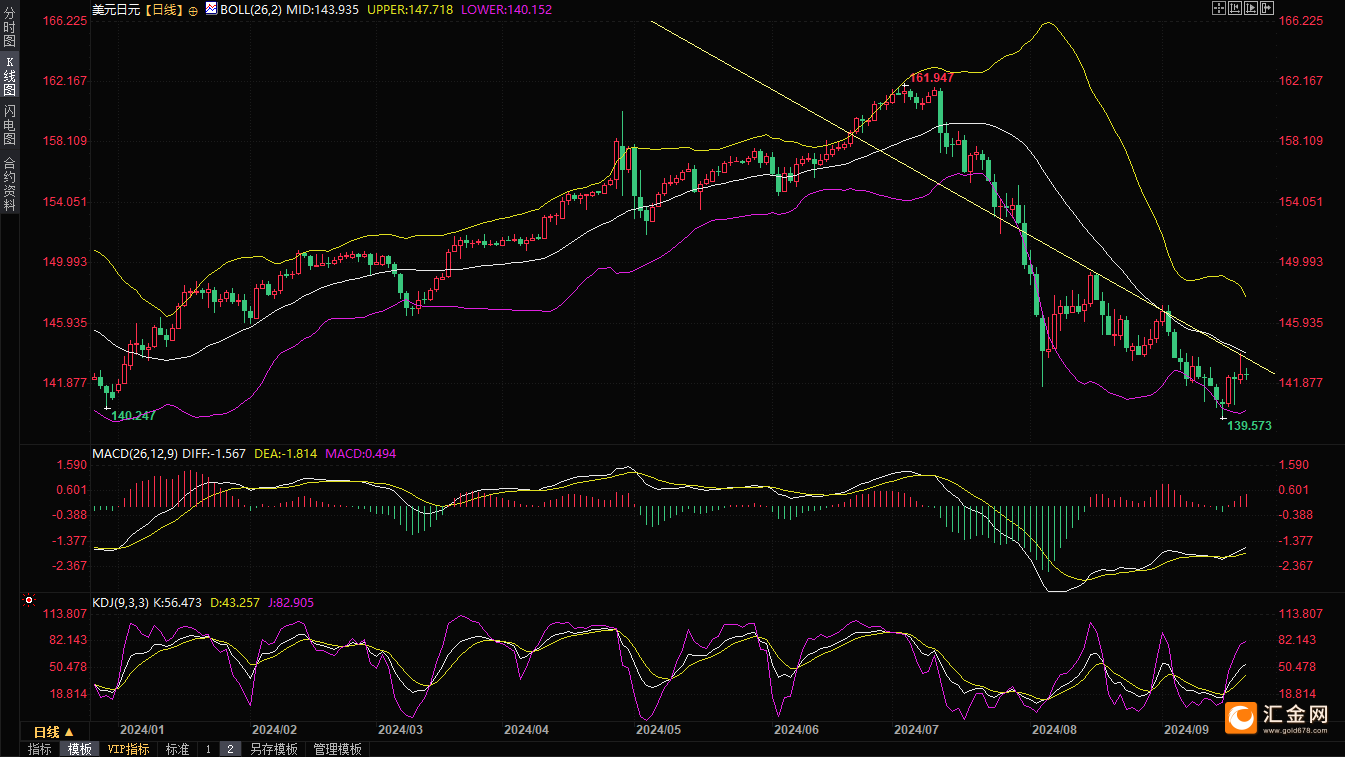This screenshot has width=1345, height=757.
Task: Click the 2024/05 date marker
Action: (x=658, y=730)
